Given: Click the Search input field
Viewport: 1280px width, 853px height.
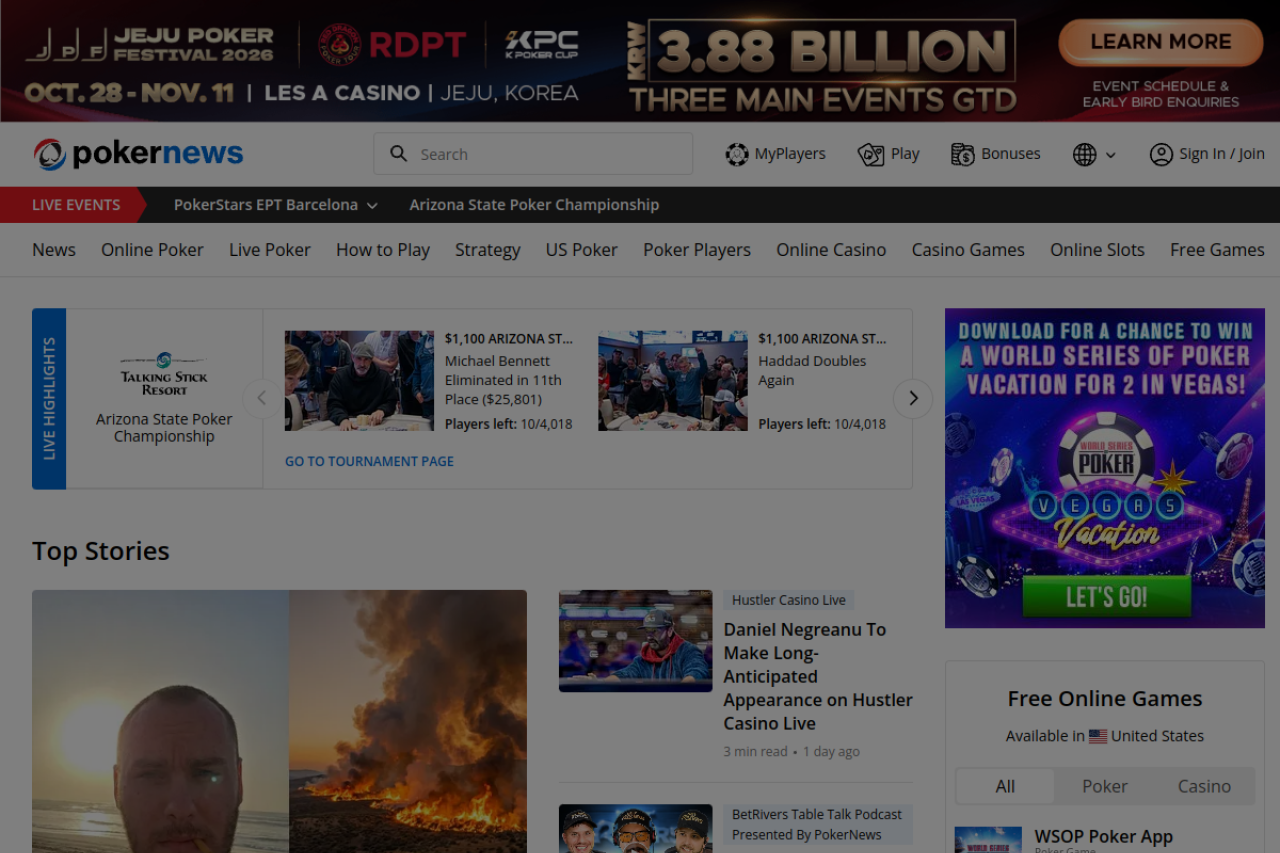Looking at the screenshot, I should click(533, 154).
